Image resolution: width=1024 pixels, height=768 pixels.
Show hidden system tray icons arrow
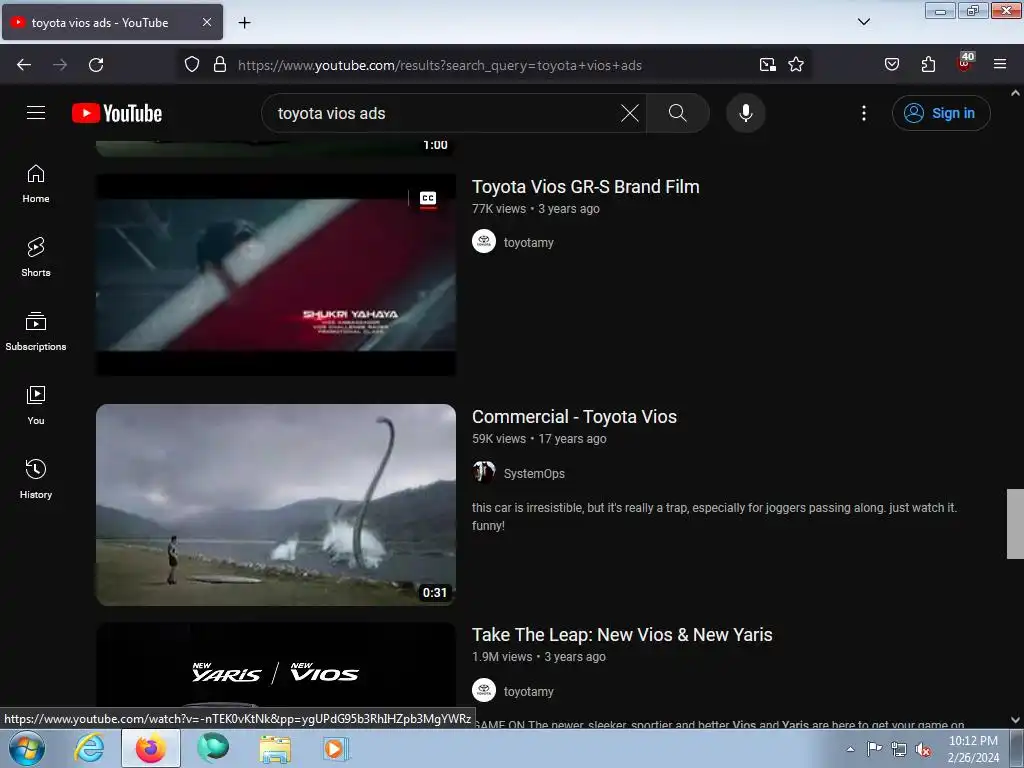pyautogui.click(x=850, y=749)
